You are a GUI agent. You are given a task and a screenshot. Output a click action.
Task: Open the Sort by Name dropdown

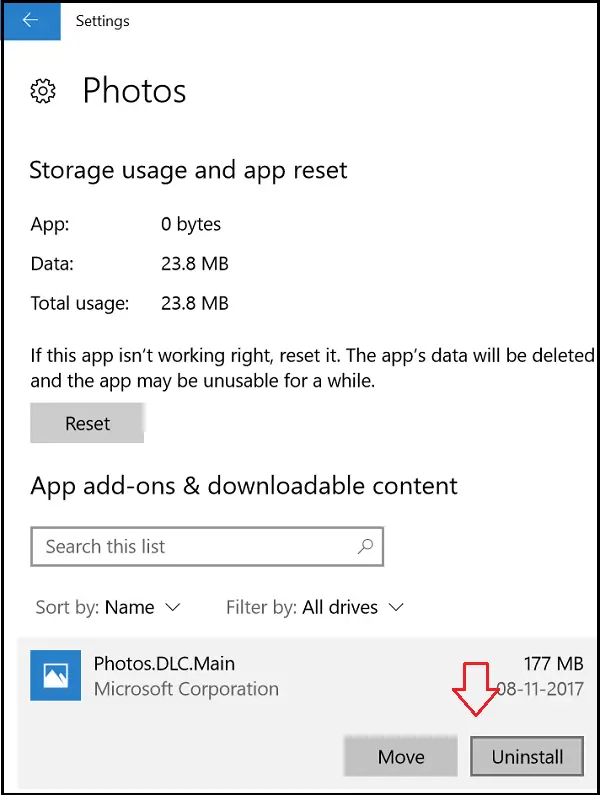(x=108, y=607)
